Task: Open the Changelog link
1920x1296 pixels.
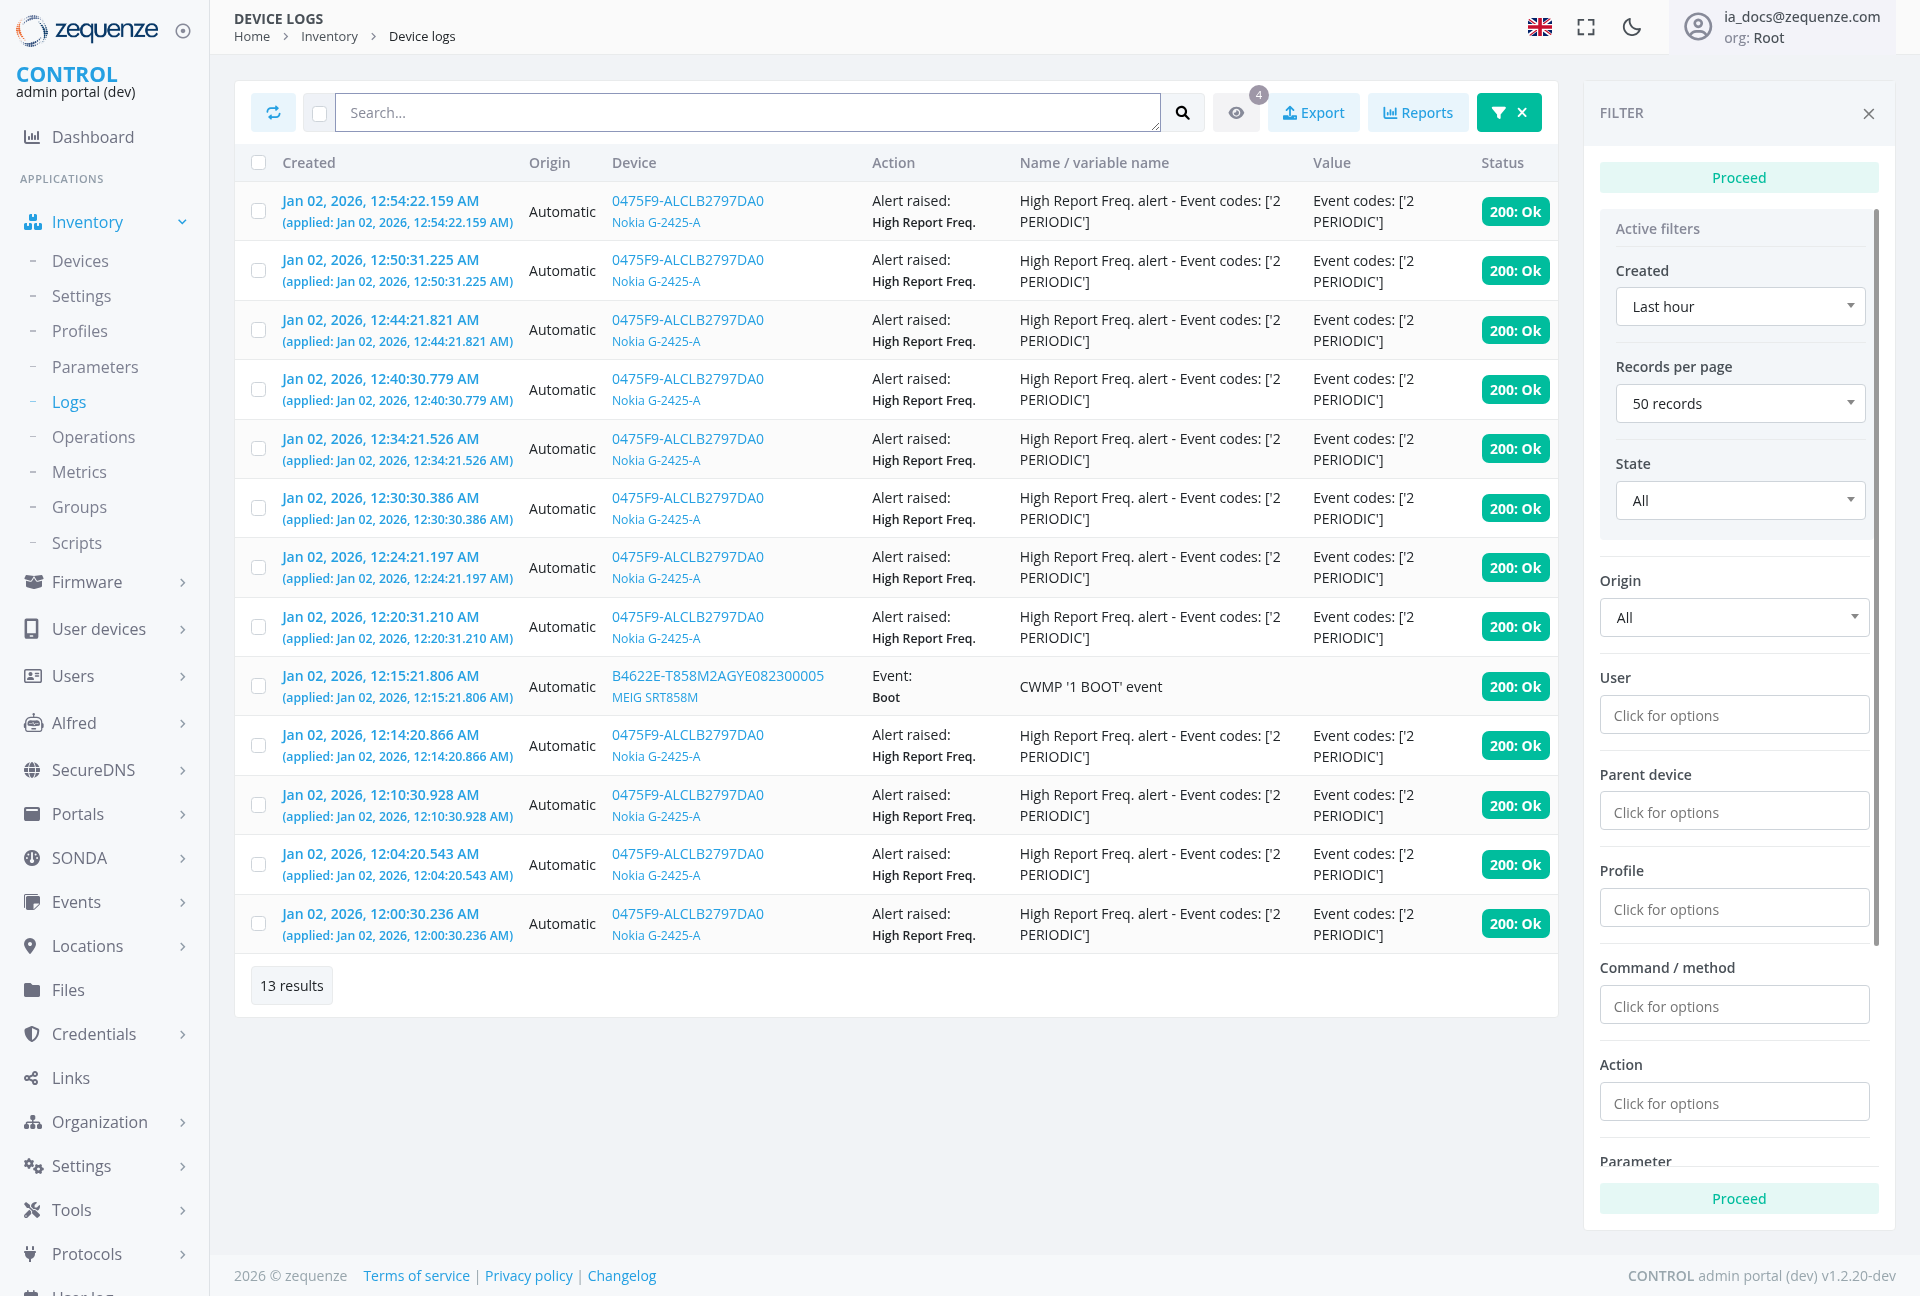Action: 622,1276
